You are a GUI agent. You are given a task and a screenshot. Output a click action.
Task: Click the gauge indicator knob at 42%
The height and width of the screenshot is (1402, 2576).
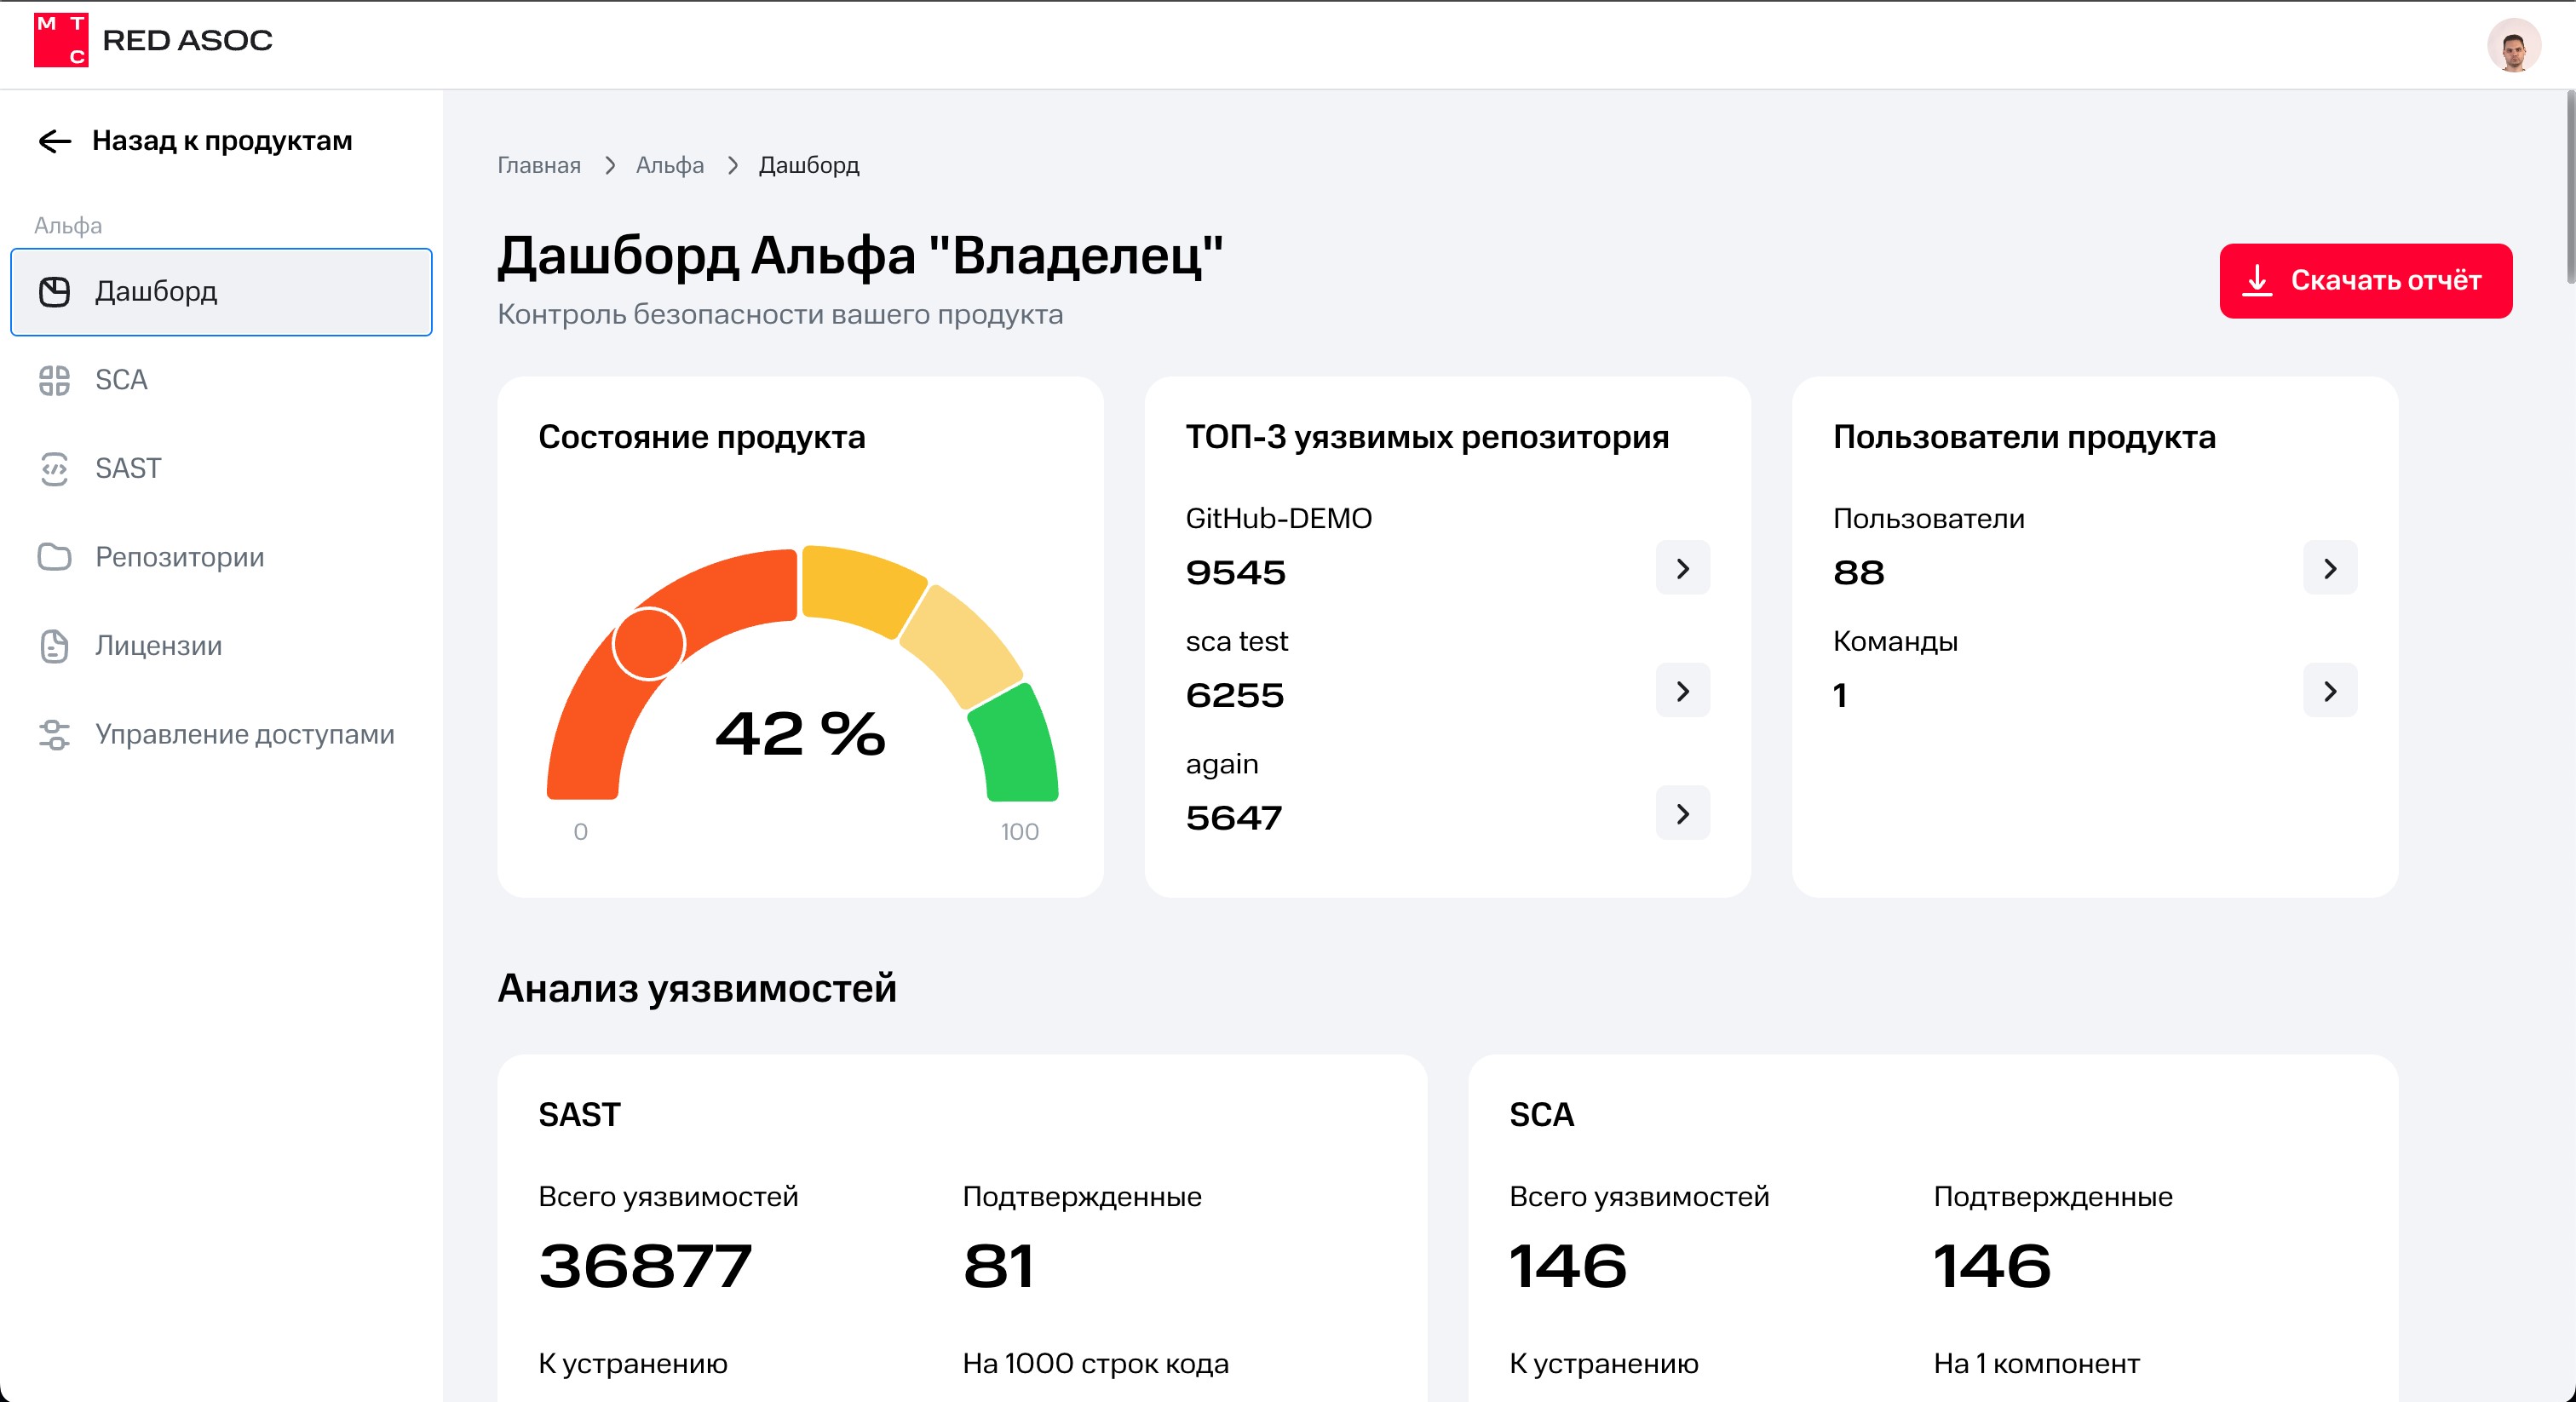[x=648, y=644]
